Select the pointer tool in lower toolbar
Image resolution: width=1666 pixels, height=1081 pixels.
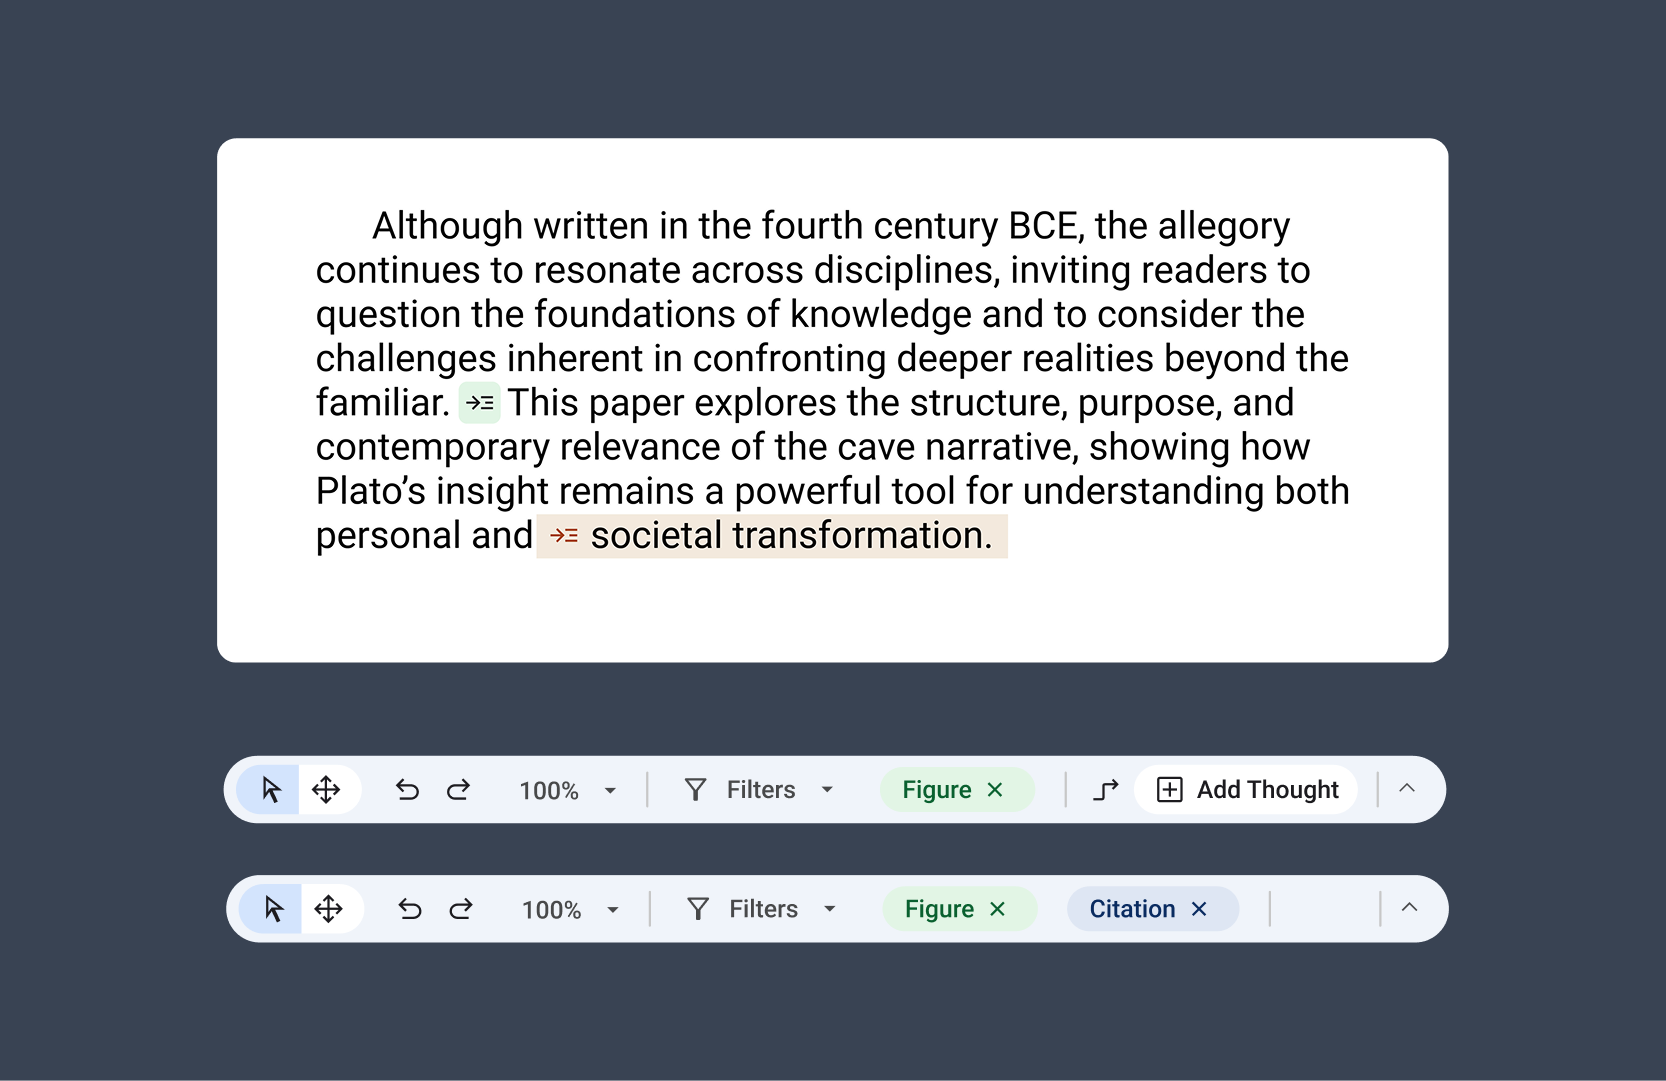tap(273, 909)
